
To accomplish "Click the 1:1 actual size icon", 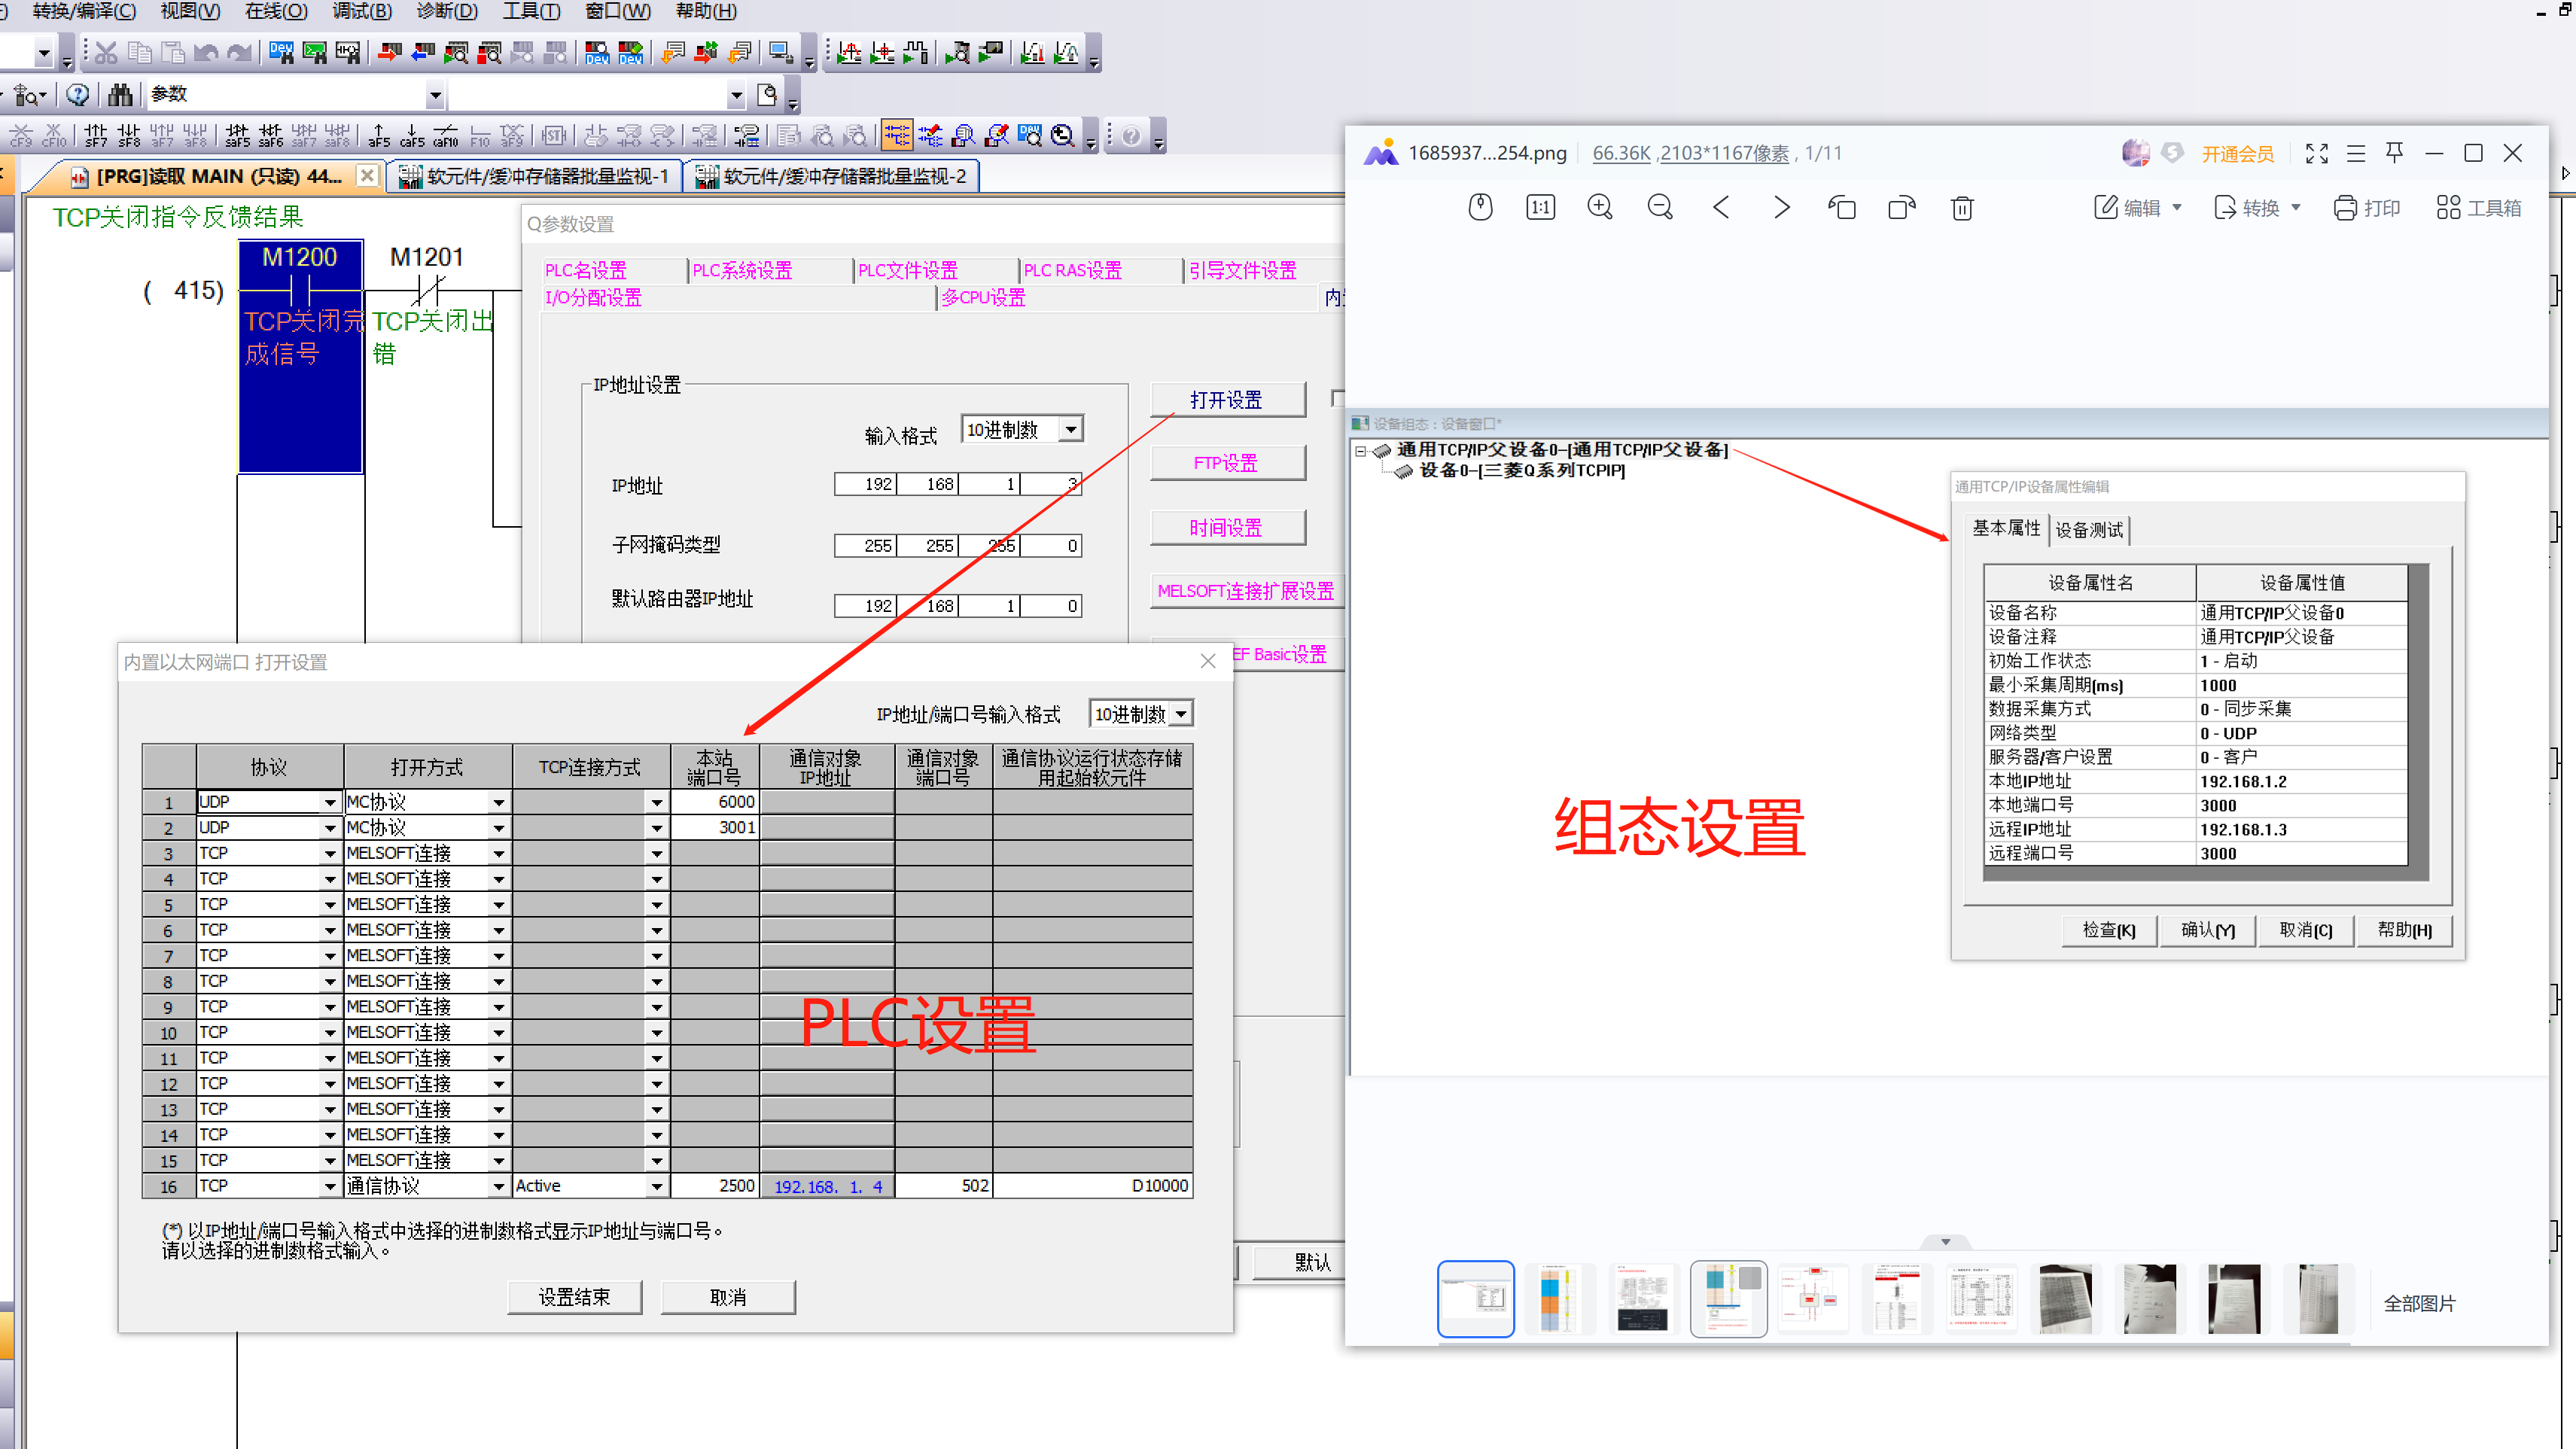I will tap(1540, 207).
